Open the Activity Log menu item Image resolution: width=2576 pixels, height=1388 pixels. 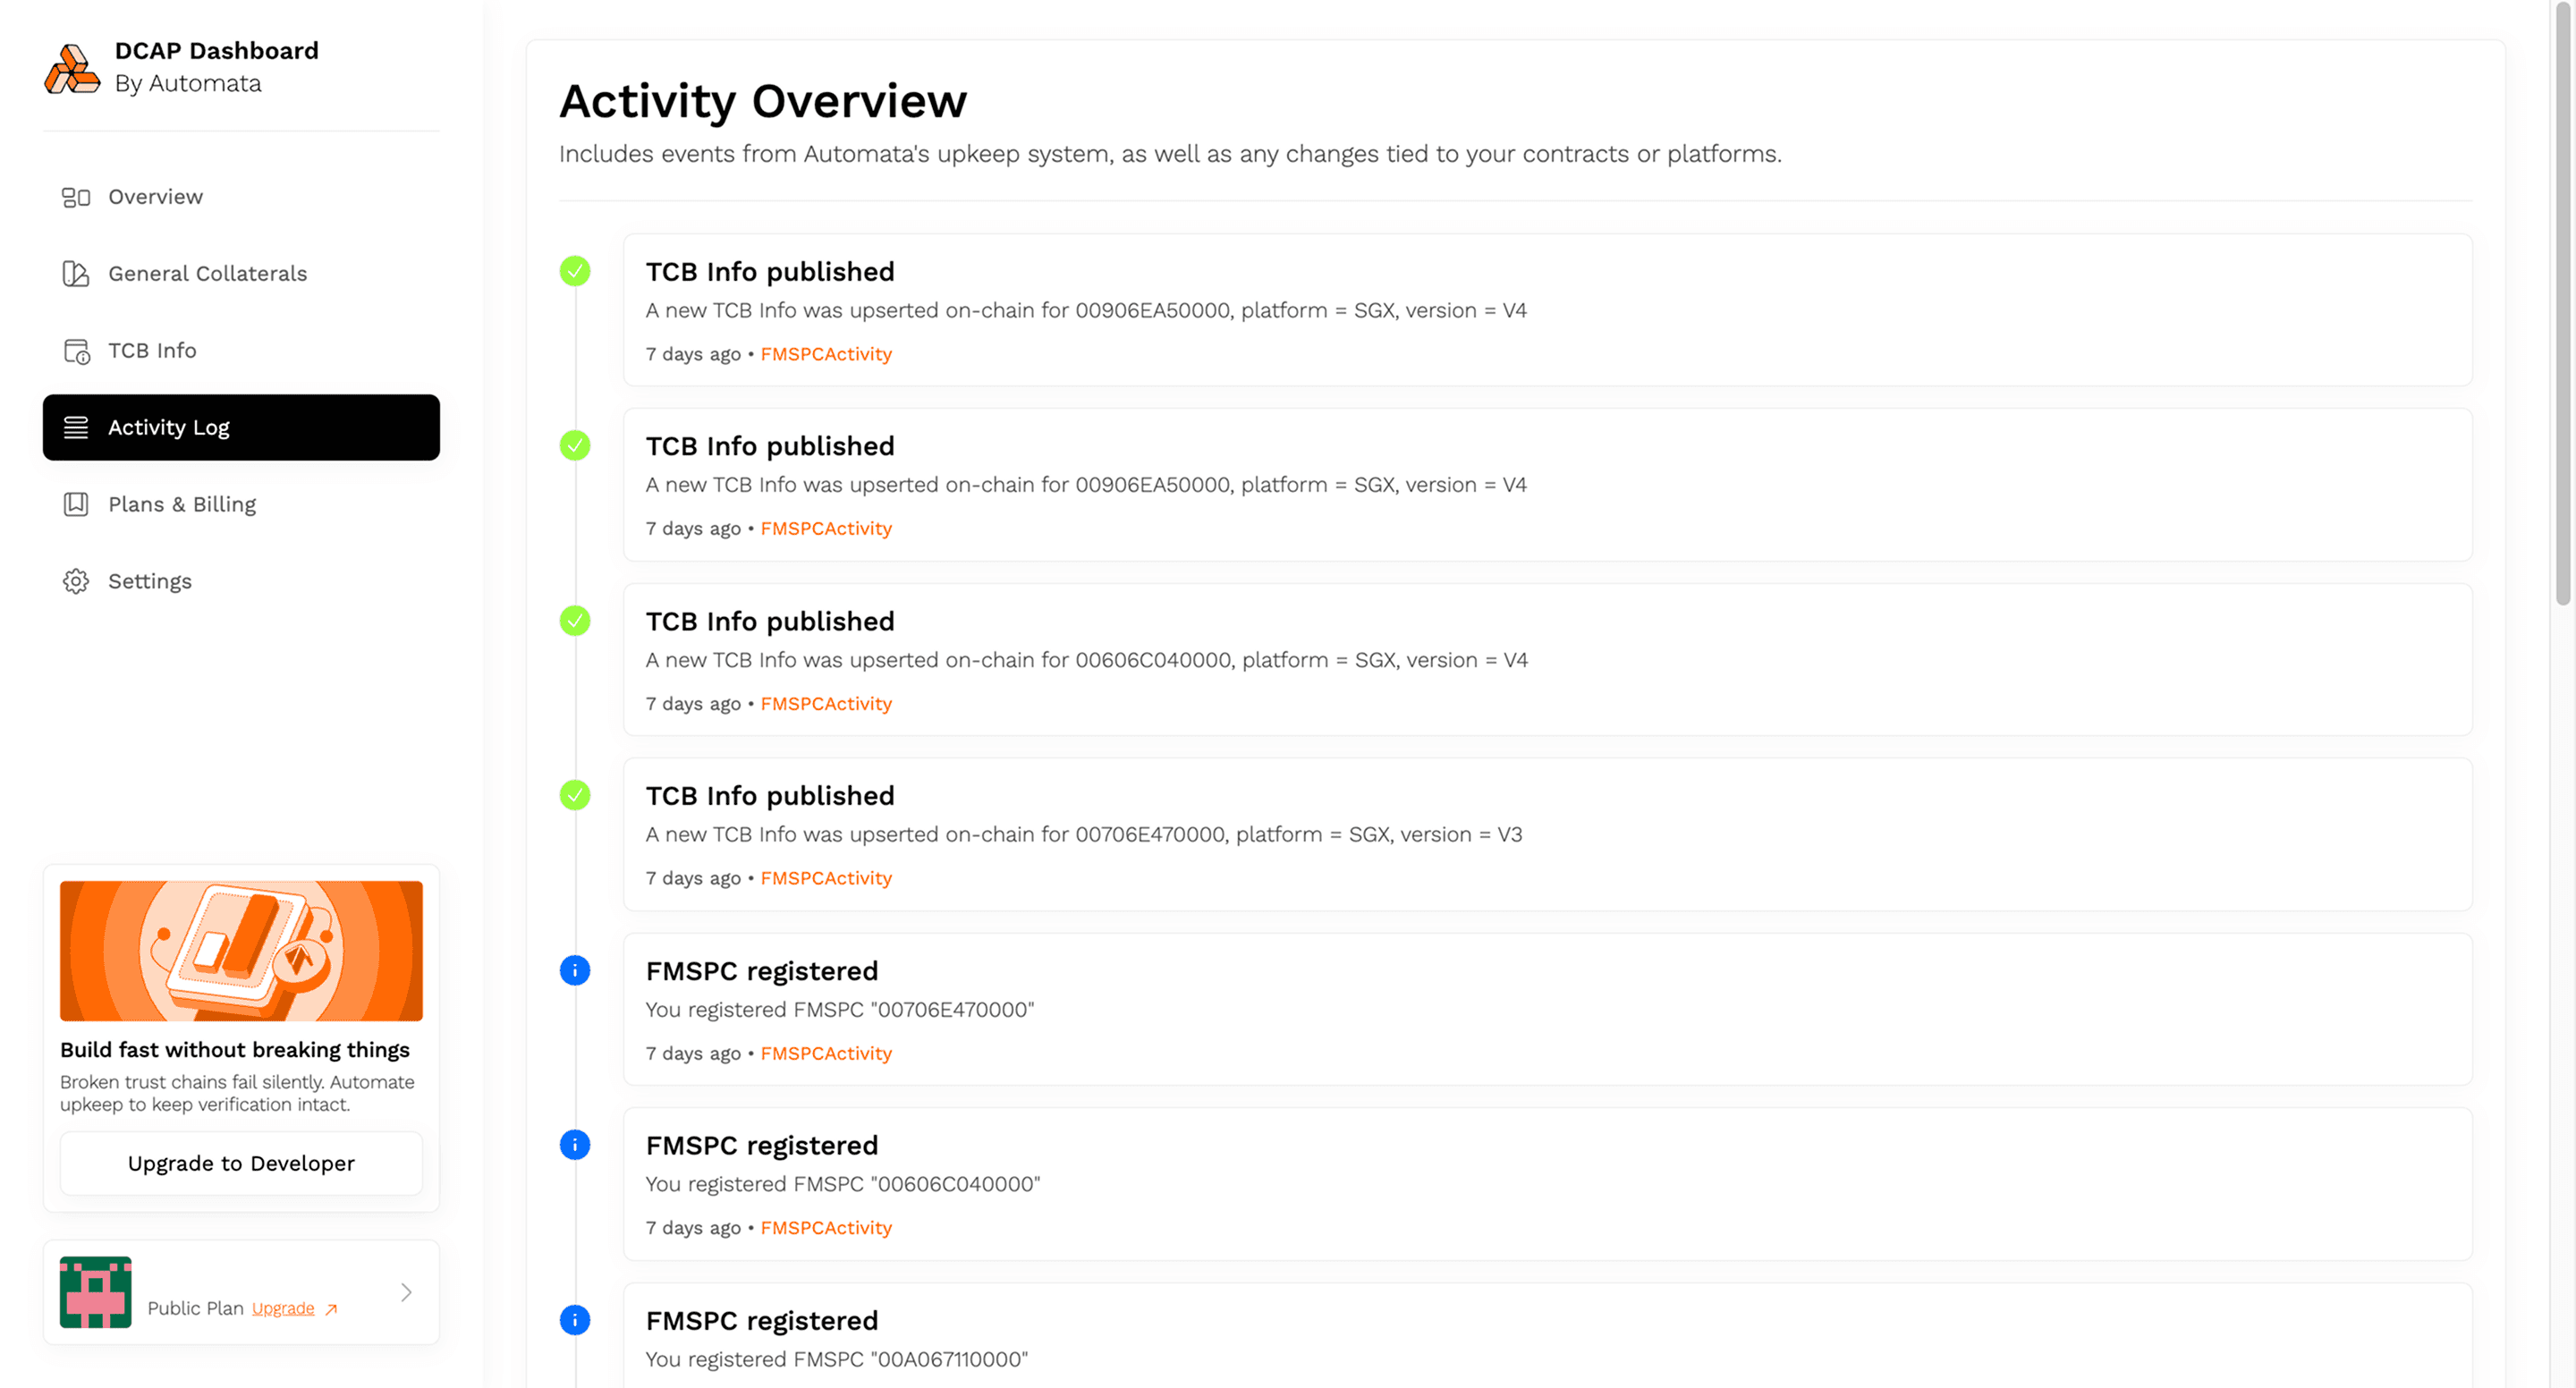point(241,428)
